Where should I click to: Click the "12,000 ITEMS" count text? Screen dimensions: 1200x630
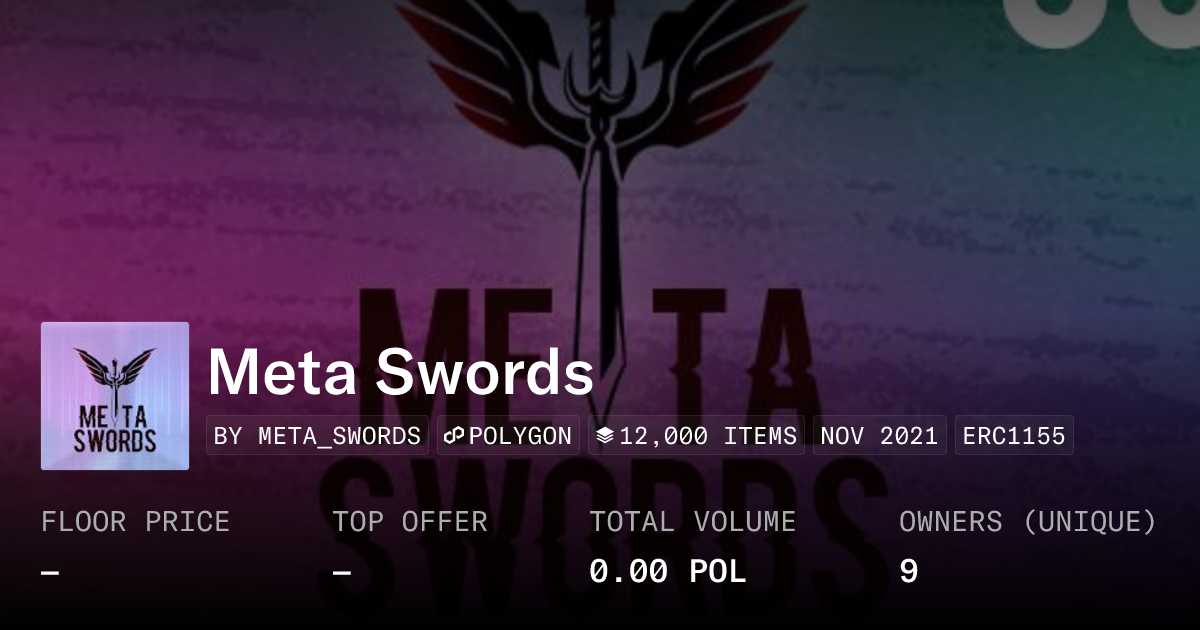(x=708, y=436)
